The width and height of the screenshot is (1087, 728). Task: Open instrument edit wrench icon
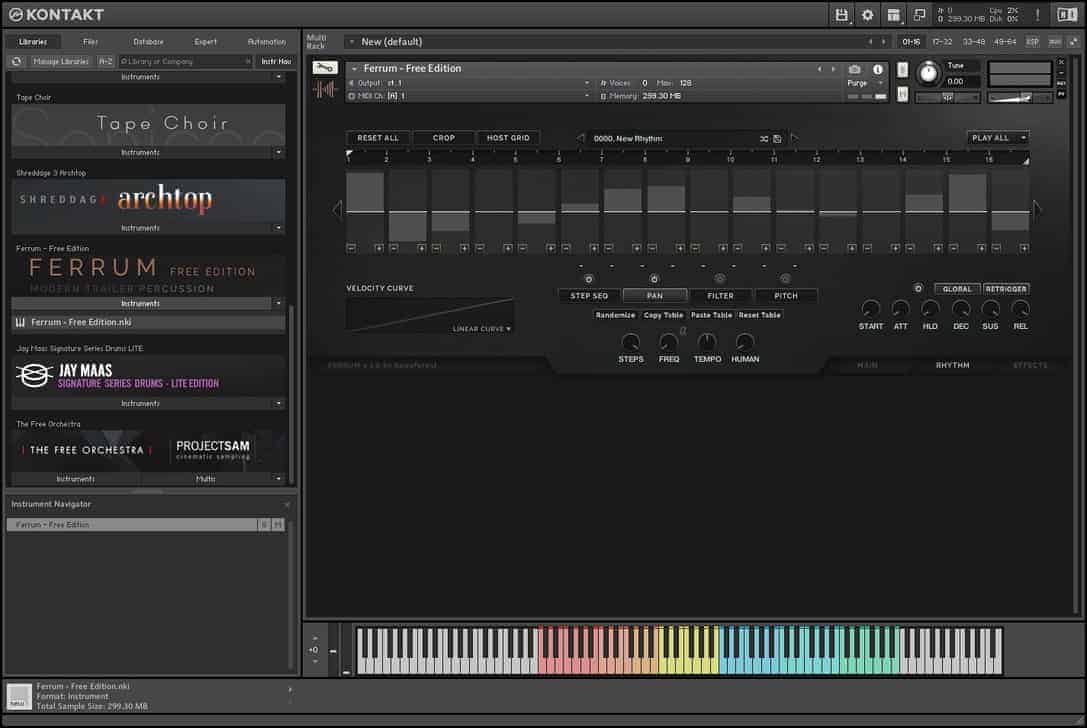(325, 68)
